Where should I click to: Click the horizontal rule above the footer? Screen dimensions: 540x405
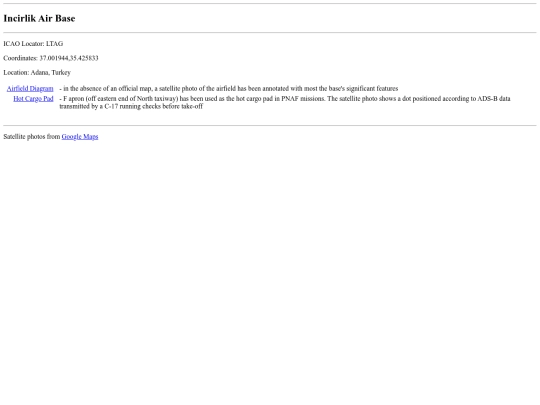point(270,125)
